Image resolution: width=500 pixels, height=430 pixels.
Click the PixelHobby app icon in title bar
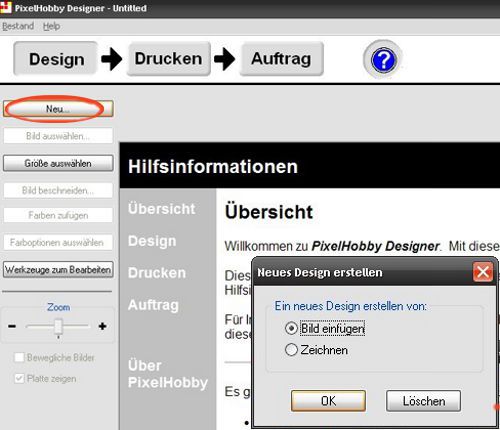click(6, 7)
